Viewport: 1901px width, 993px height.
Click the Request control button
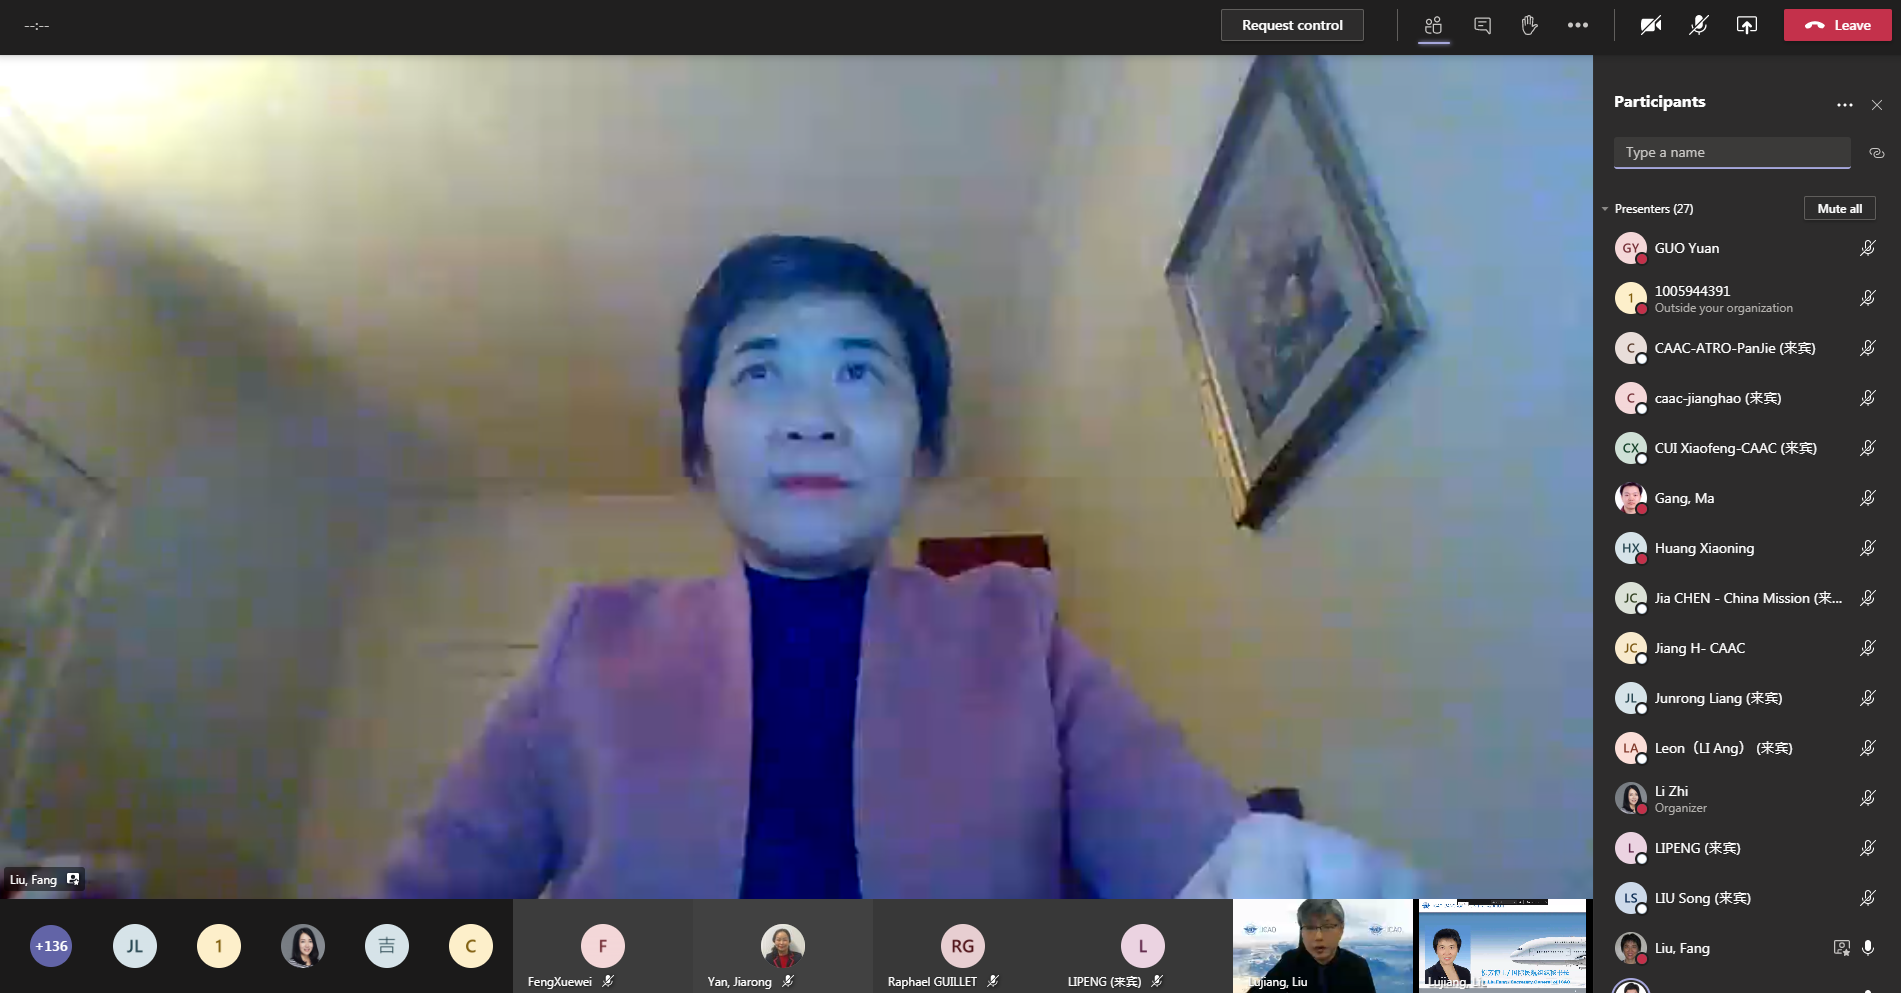(x=1291, y=25)
